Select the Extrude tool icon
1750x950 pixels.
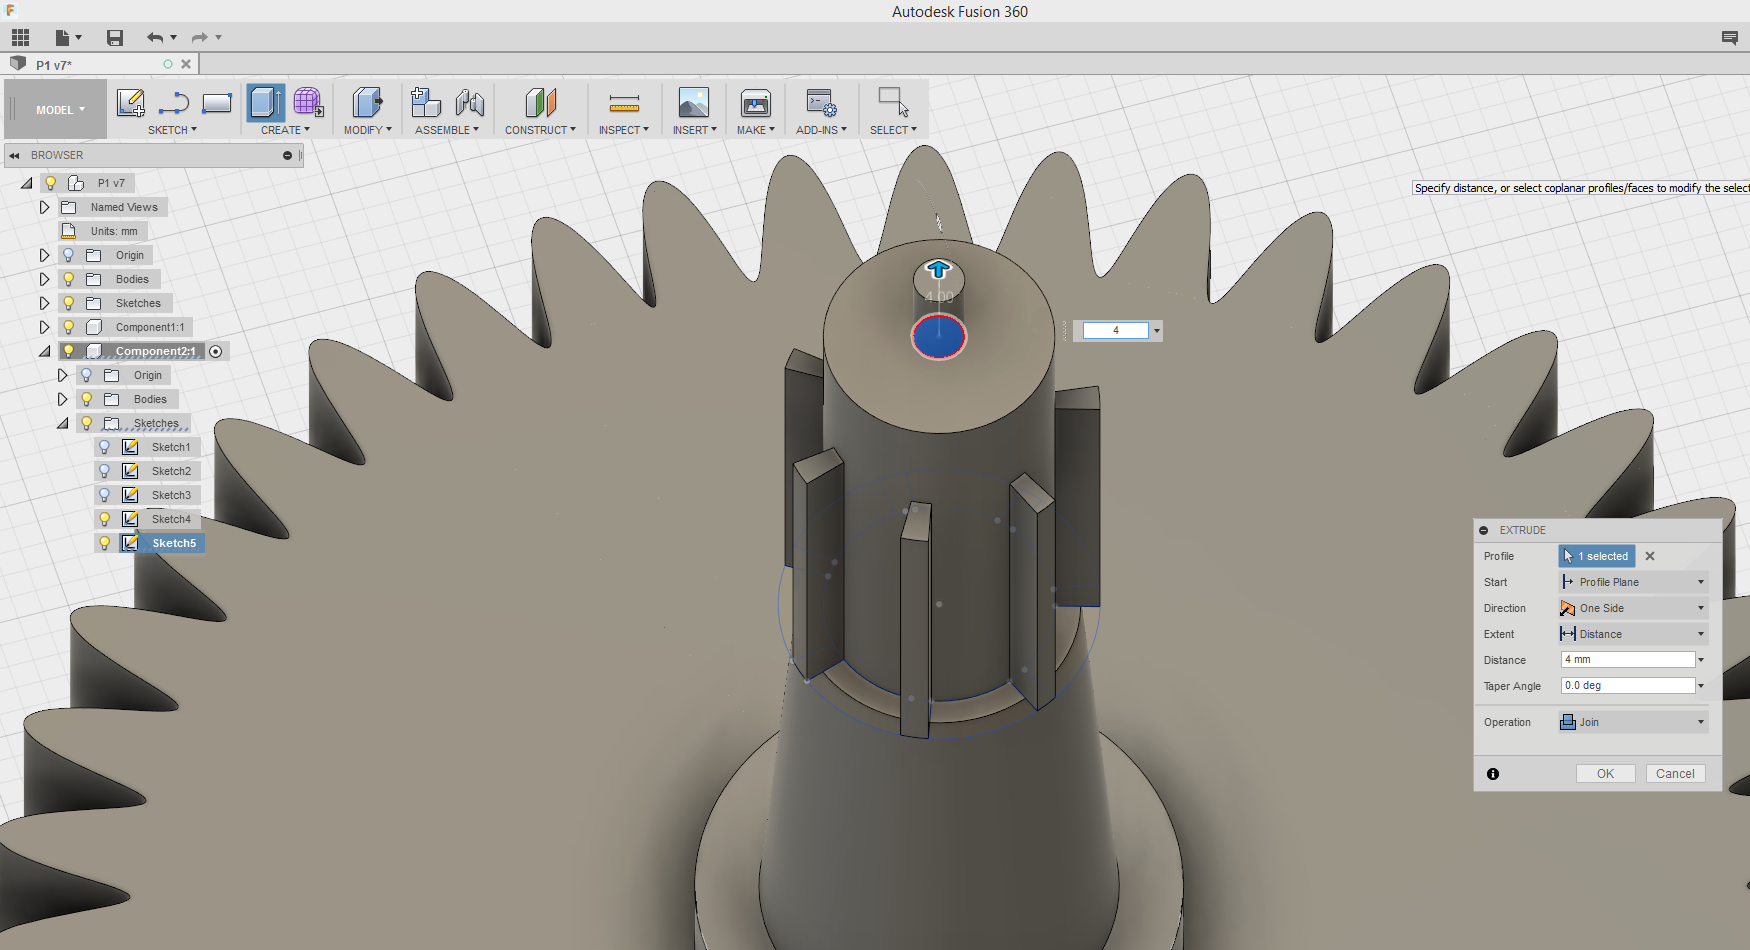coord(265,103)
